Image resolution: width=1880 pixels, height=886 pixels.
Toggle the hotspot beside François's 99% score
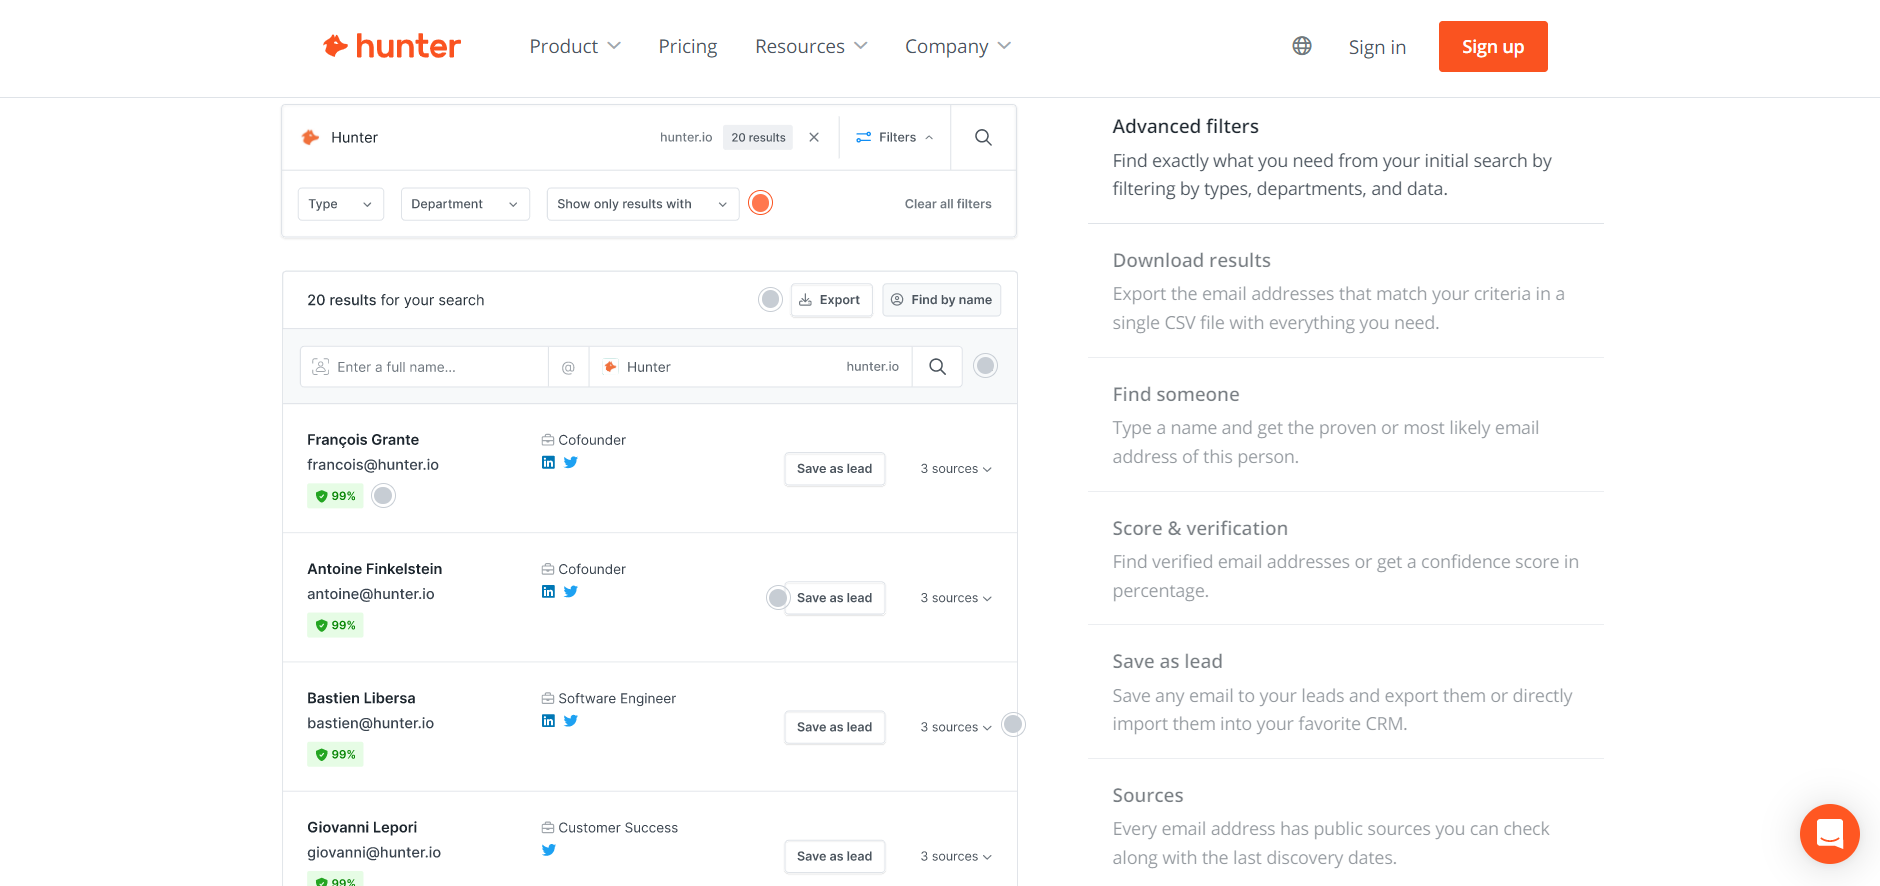point(383,496)
